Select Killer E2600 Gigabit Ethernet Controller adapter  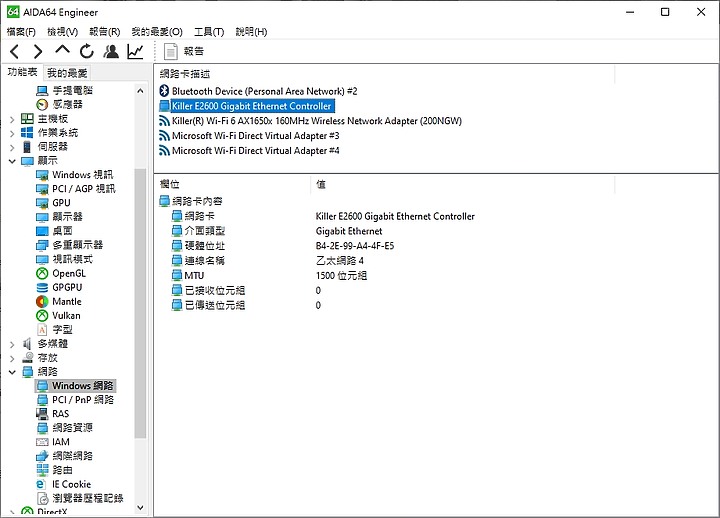coord(247,106)
